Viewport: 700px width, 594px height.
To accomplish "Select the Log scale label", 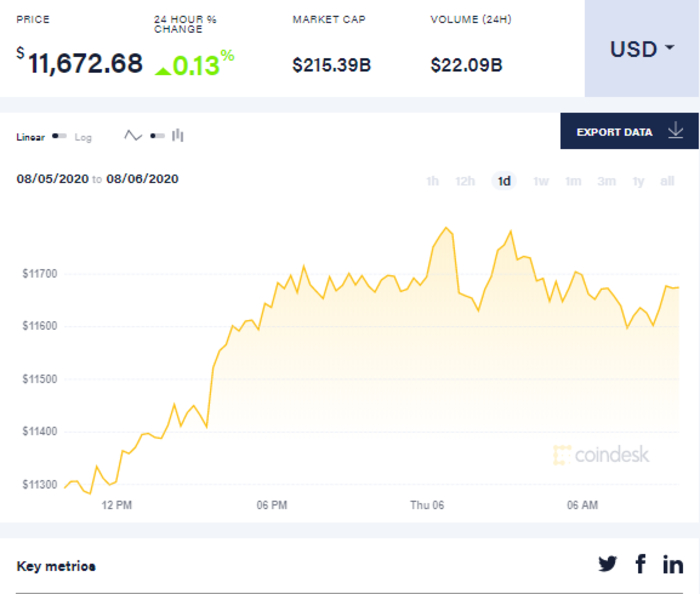I will pos(83,137).
